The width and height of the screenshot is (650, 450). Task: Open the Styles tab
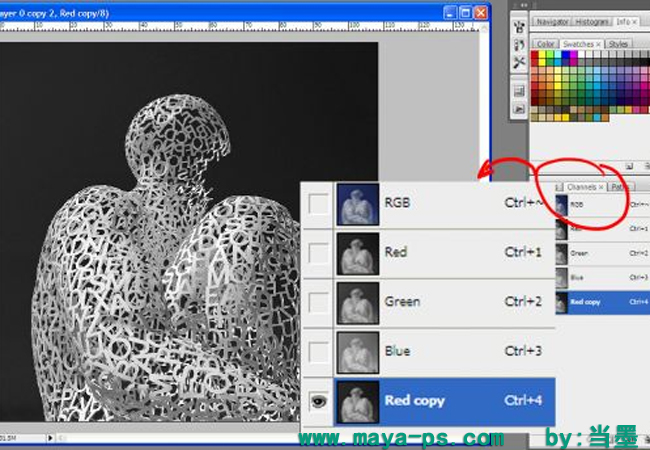(618, 44)
